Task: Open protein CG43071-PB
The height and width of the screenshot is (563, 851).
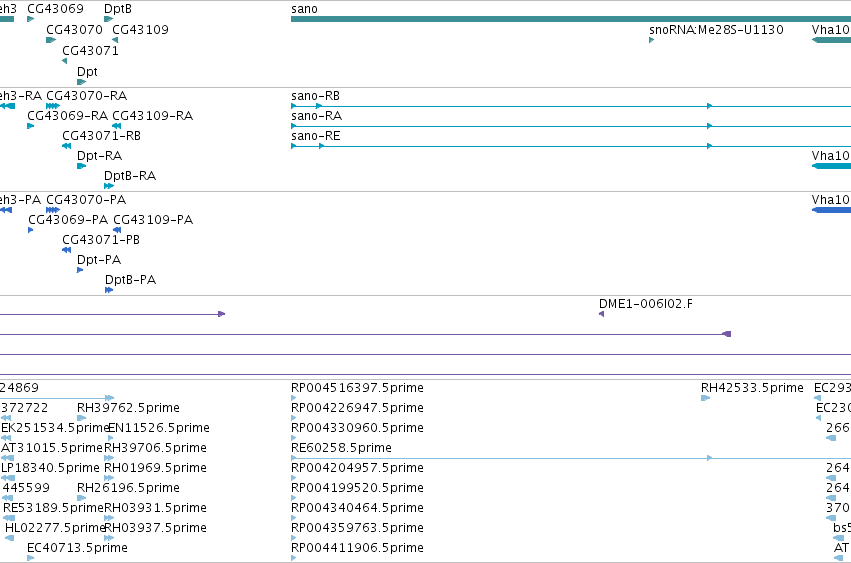Action: 101,240
